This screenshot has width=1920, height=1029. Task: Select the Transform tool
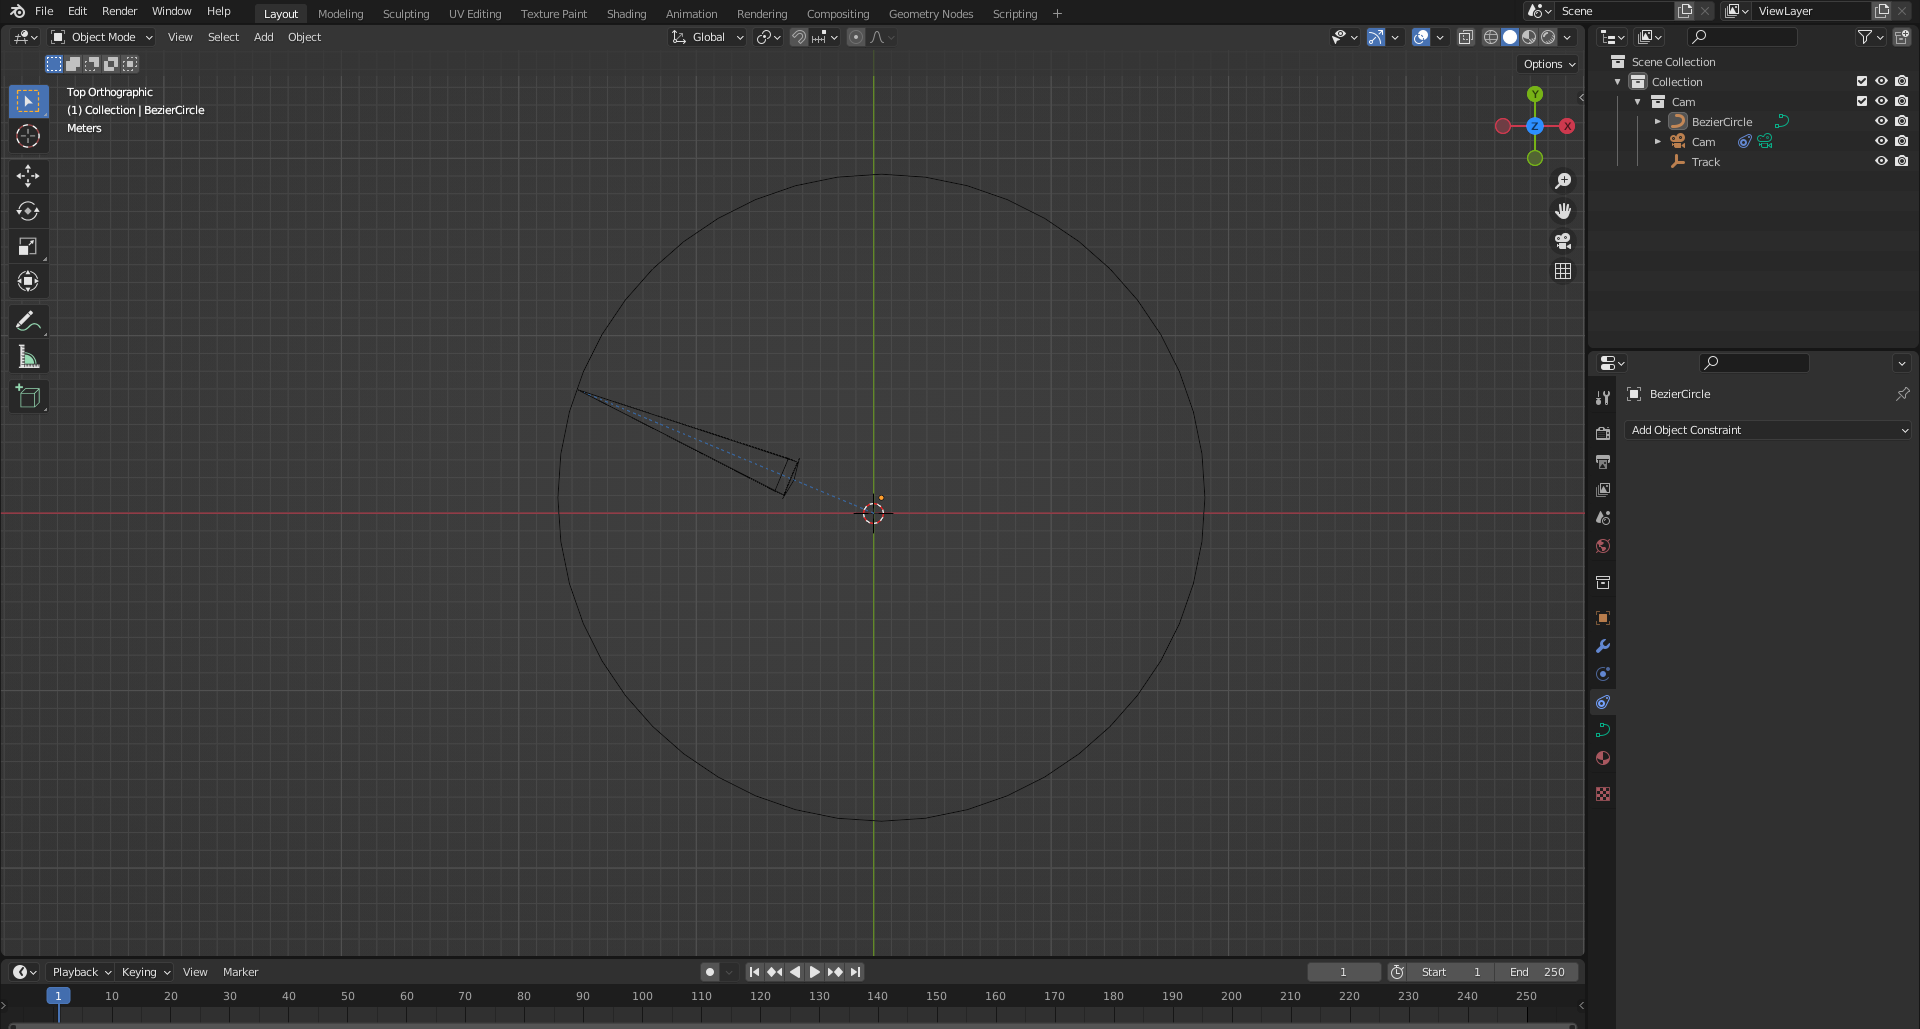(x=28, y=281)
